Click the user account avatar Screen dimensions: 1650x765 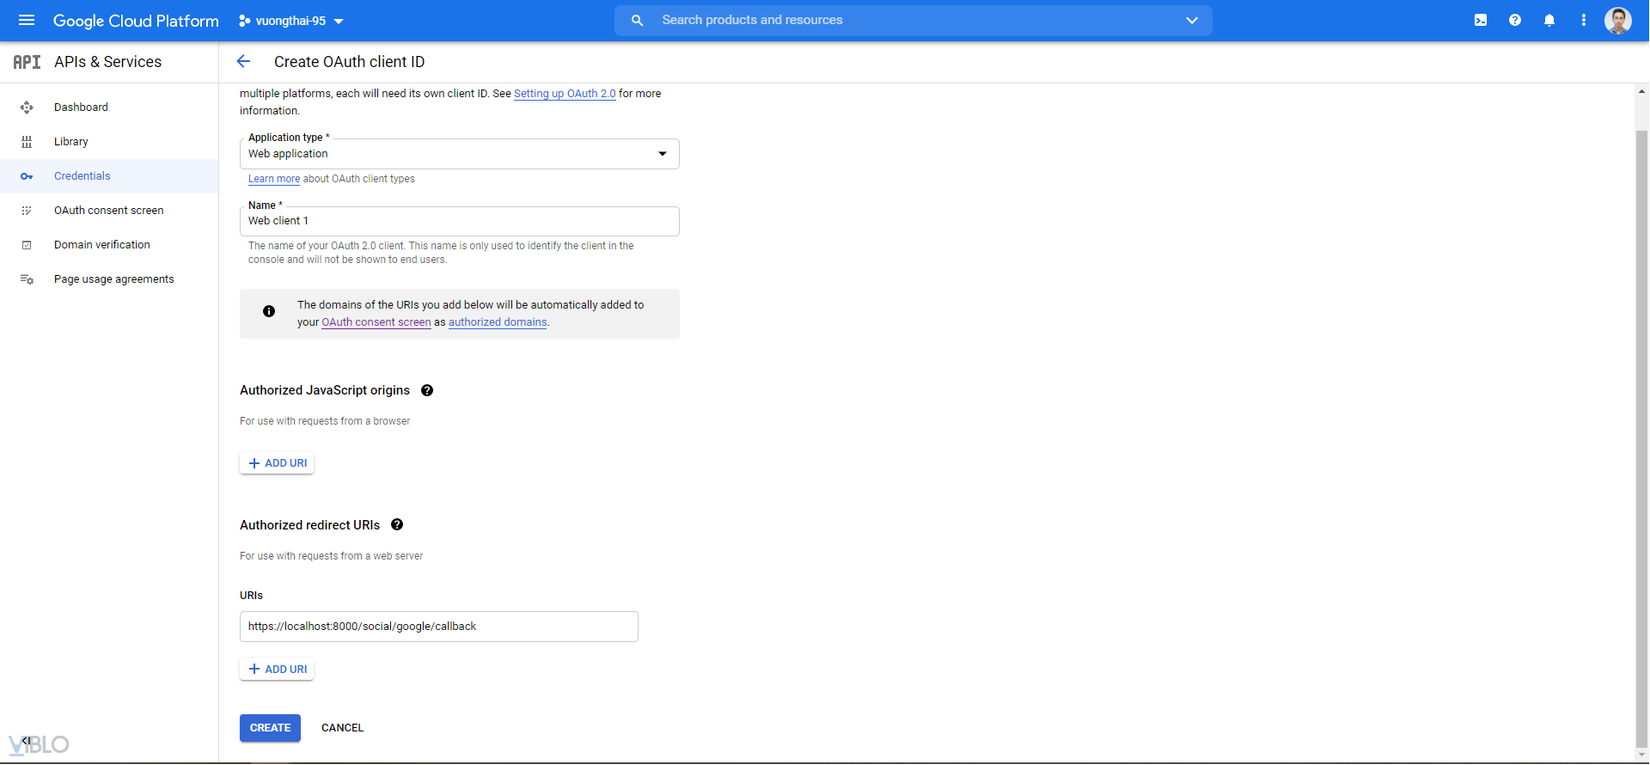tap(1618, 20)
